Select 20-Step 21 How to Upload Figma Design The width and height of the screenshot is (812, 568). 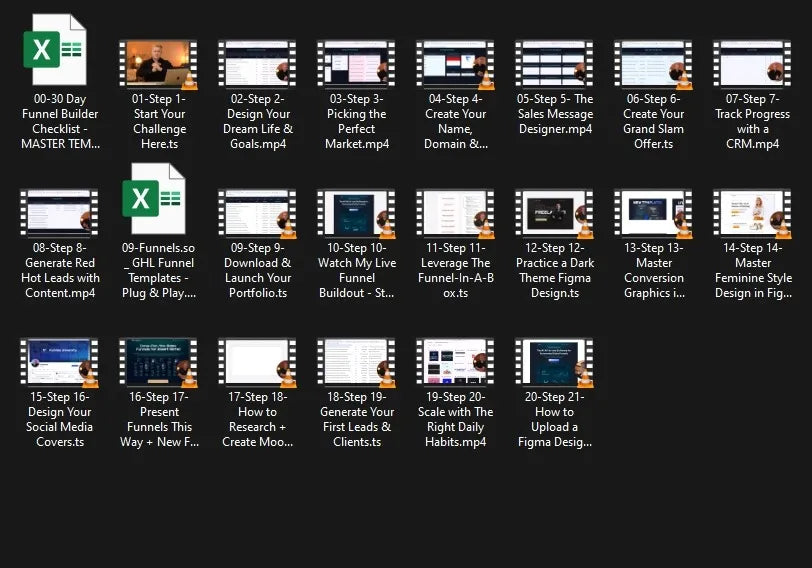tap(555, 362)
